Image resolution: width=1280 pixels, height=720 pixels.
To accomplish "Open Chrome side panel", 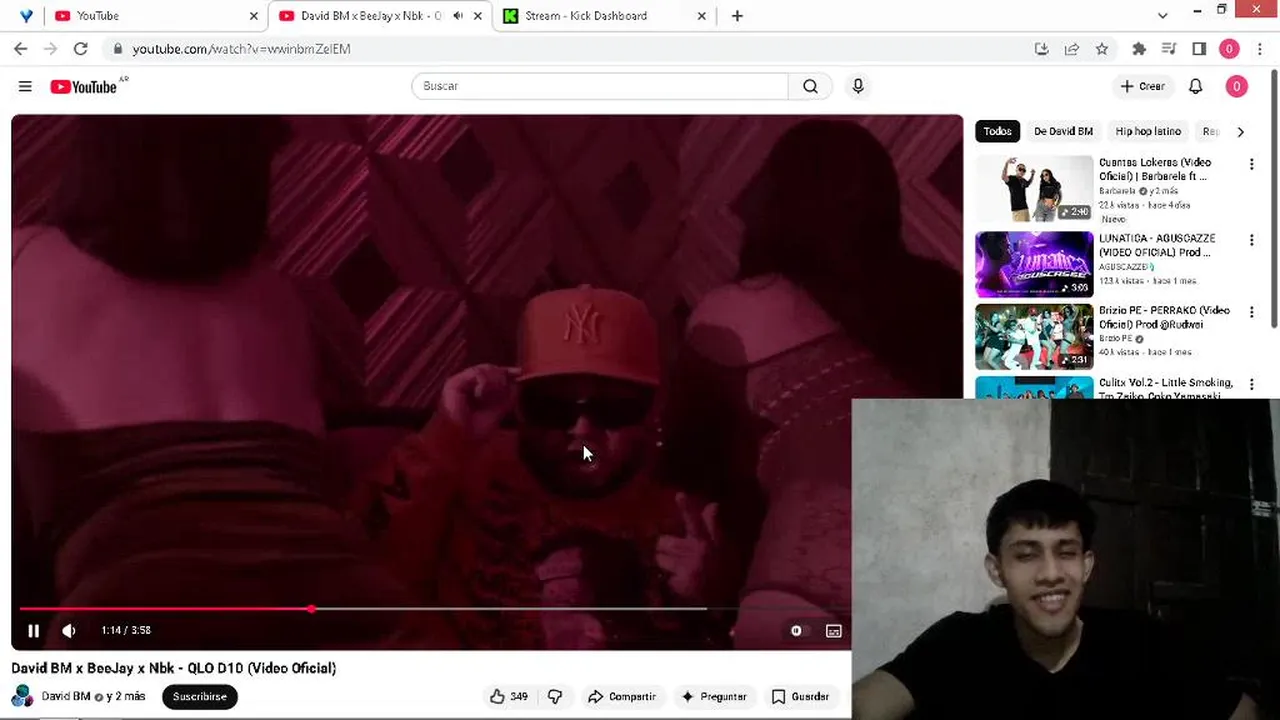I will 1199,48.
